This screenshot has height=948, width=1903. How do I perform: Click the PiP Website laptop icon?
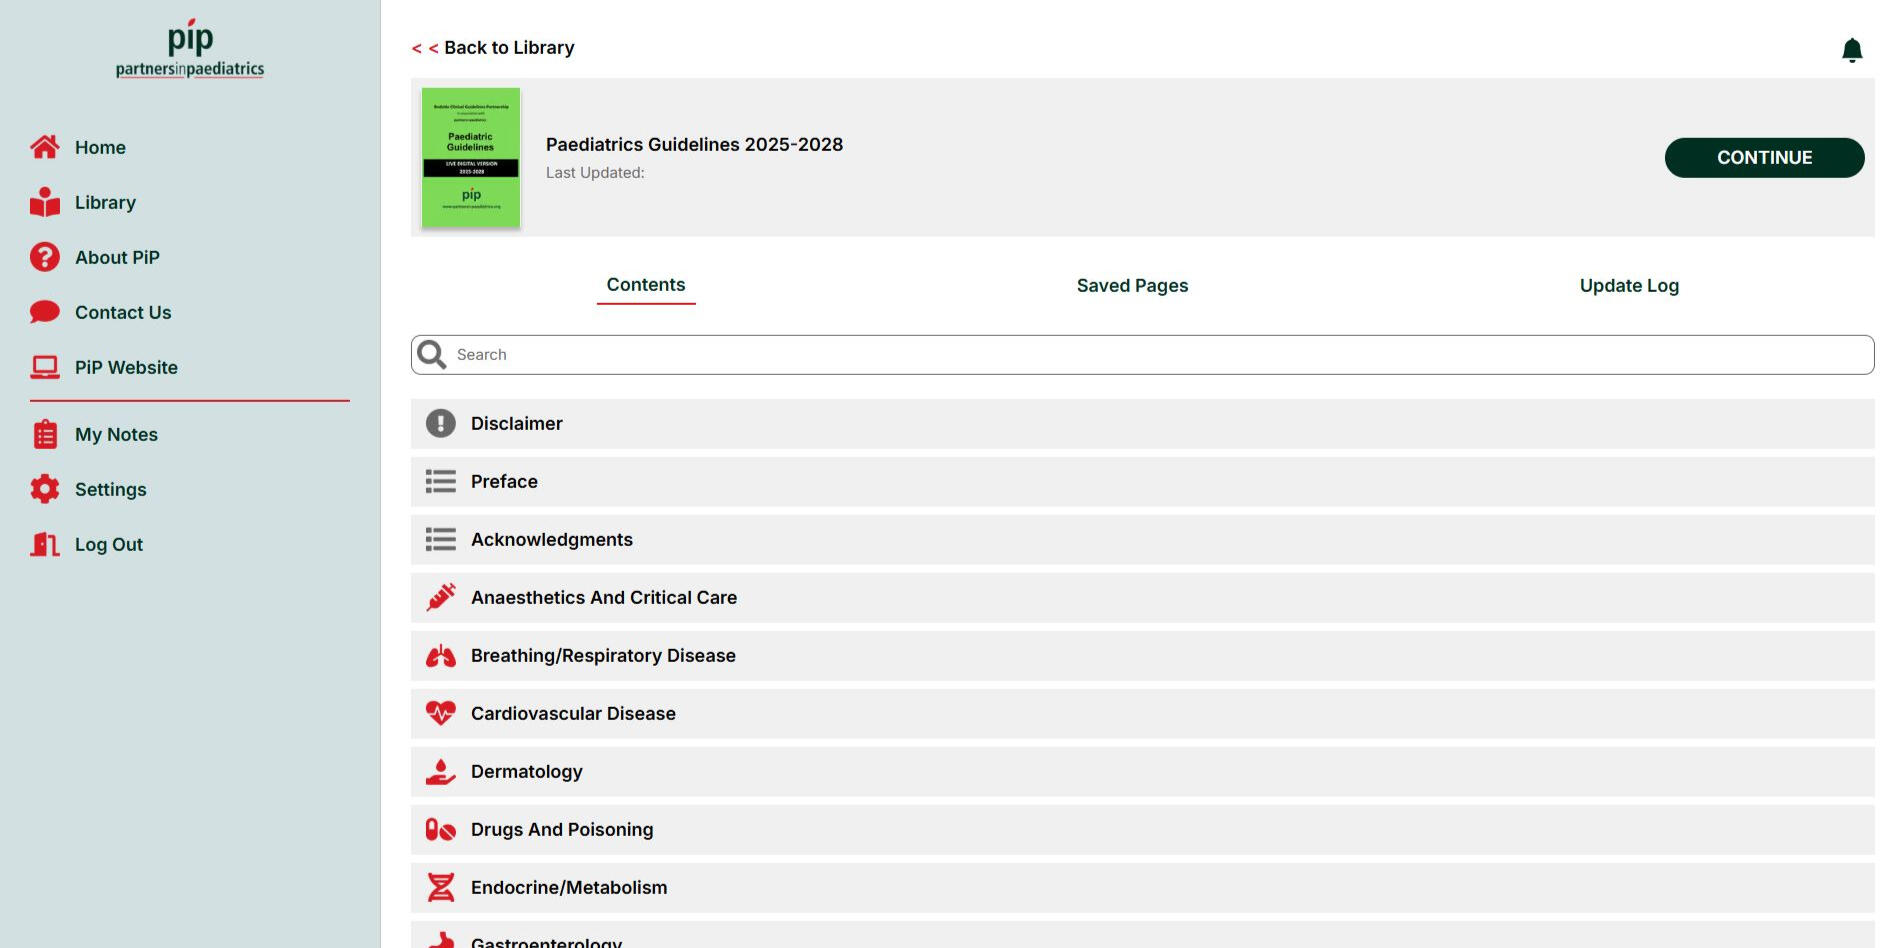[x=44, y=367]
